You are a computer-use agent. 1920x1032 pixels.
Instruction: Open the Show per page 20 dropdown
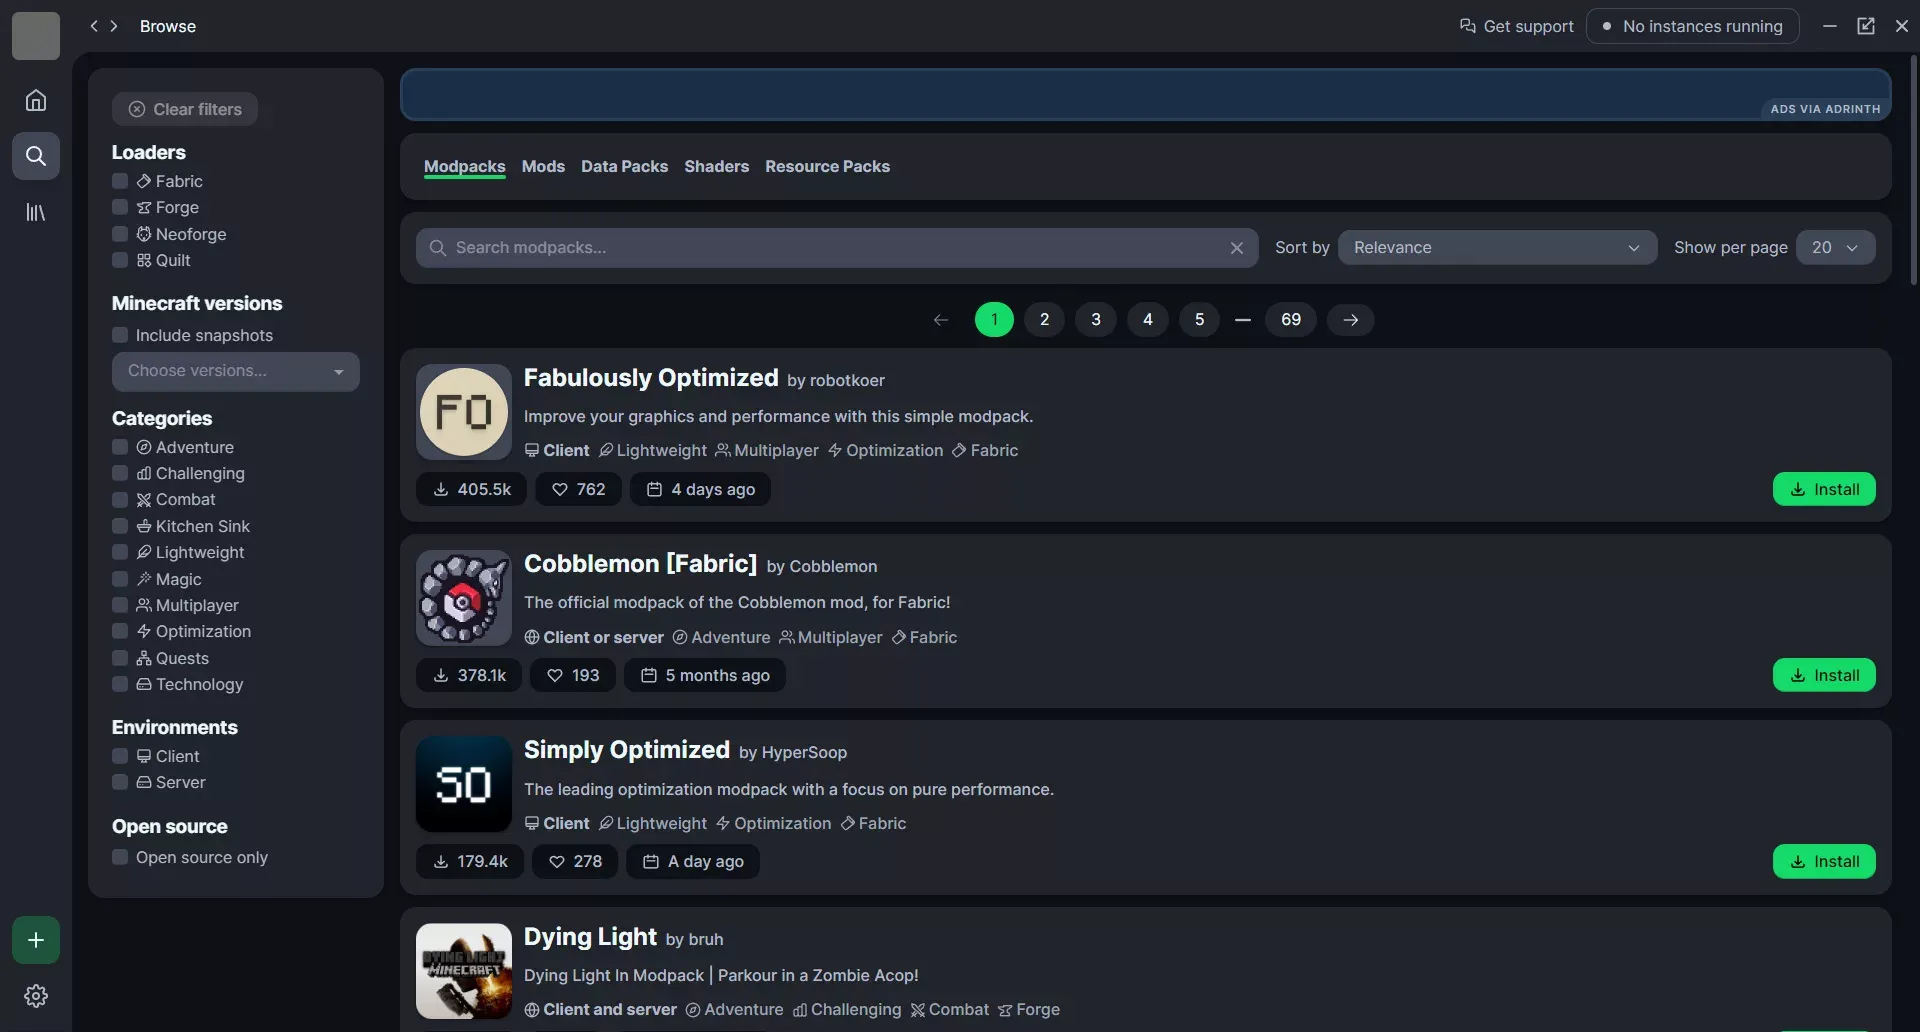click(x=1835, y=248)
